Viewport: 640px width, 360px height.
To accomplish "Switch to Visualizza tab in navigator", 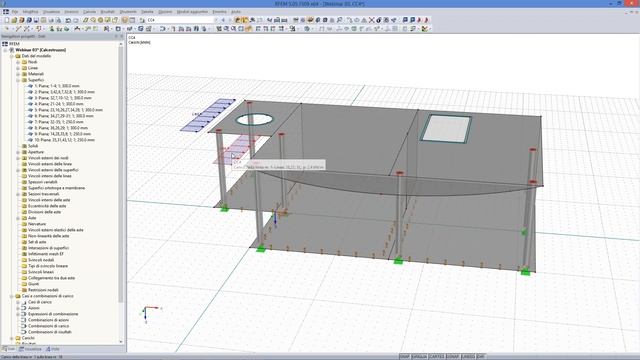I will pos(30,349).
